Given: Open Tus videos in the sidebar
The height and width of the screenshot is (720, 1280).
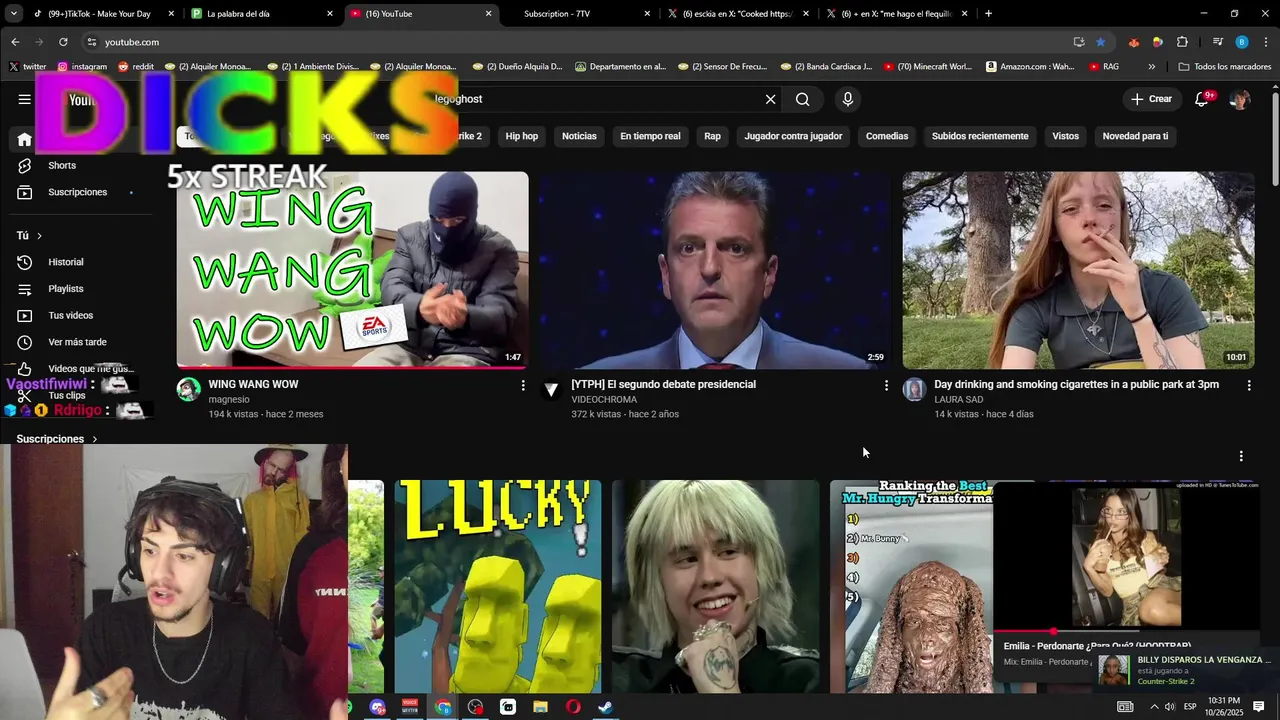Looking at the screenshot, I should [x=70, y=315].
